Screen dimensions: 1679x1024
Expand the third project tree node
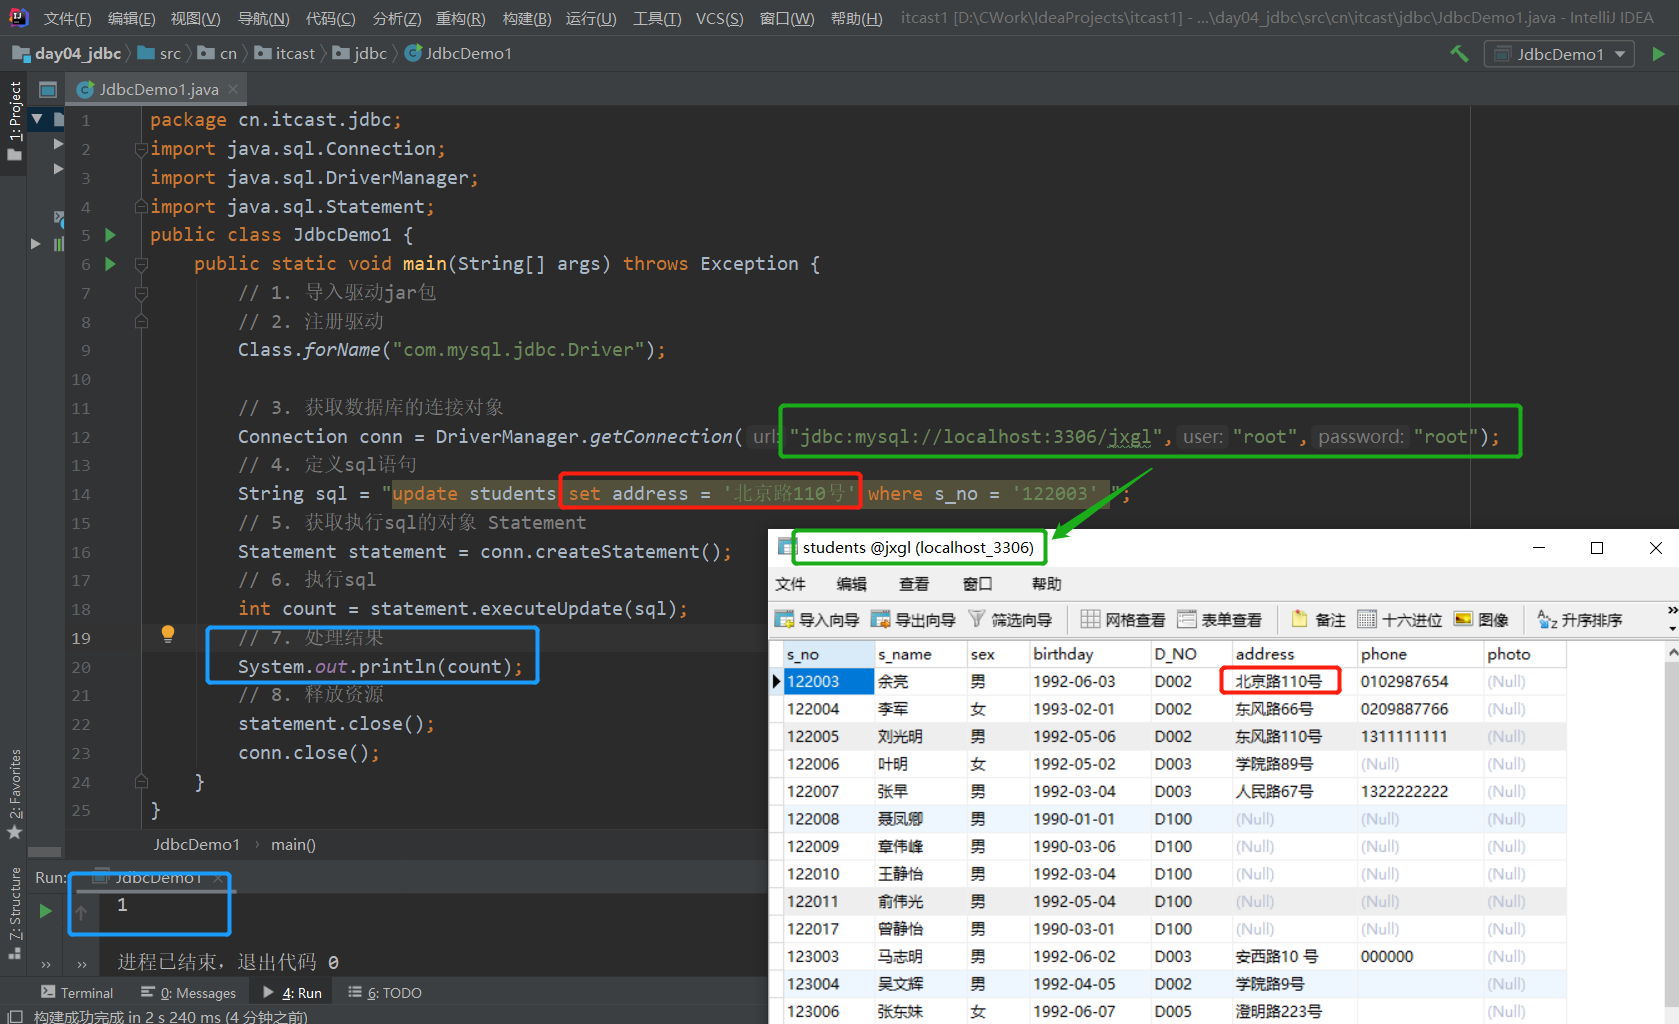pos(58,169)
